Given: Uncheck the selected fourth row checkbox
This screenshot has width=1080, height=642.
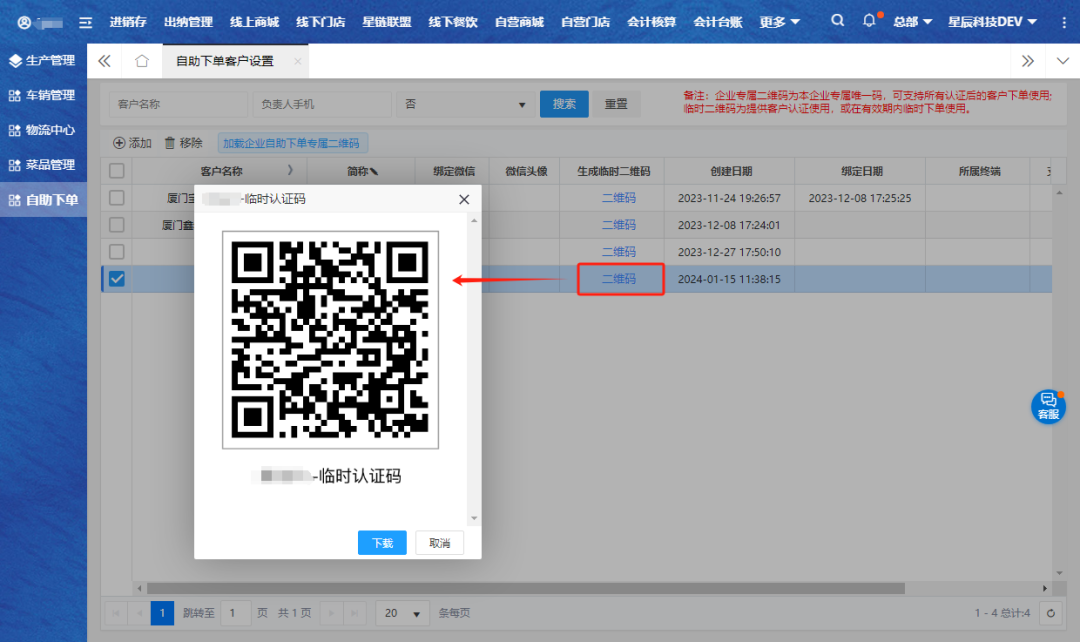Looking at the screenshot, I should [117, 279].
